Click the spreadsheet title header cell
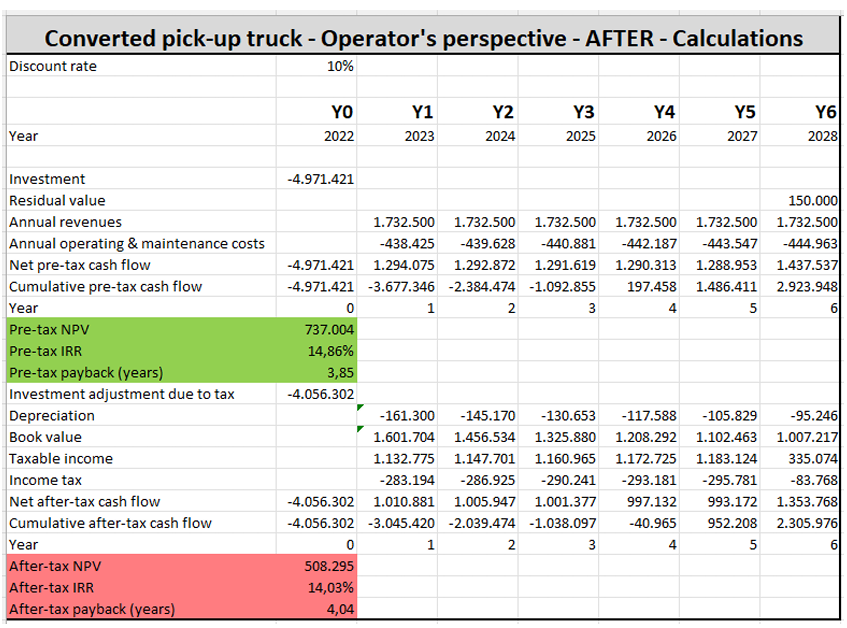Image resolution: width=847 pixels, height=628 pixels. (423, 38)
